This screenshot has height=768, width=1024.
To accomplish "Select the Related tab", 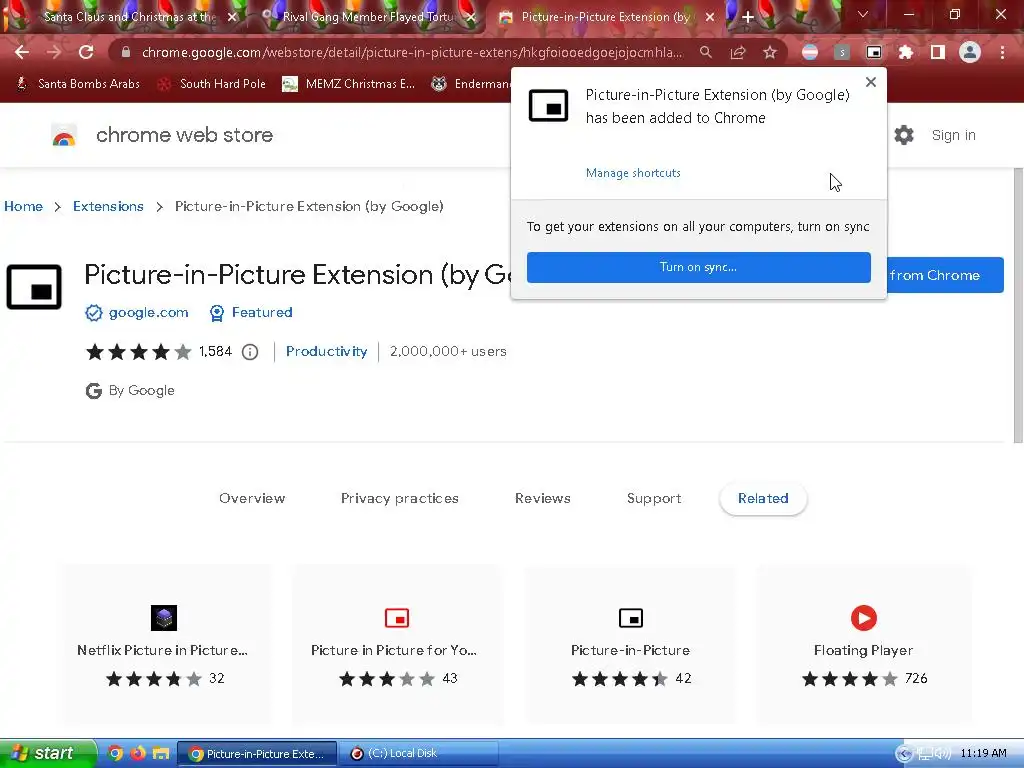I will [763, 498].
